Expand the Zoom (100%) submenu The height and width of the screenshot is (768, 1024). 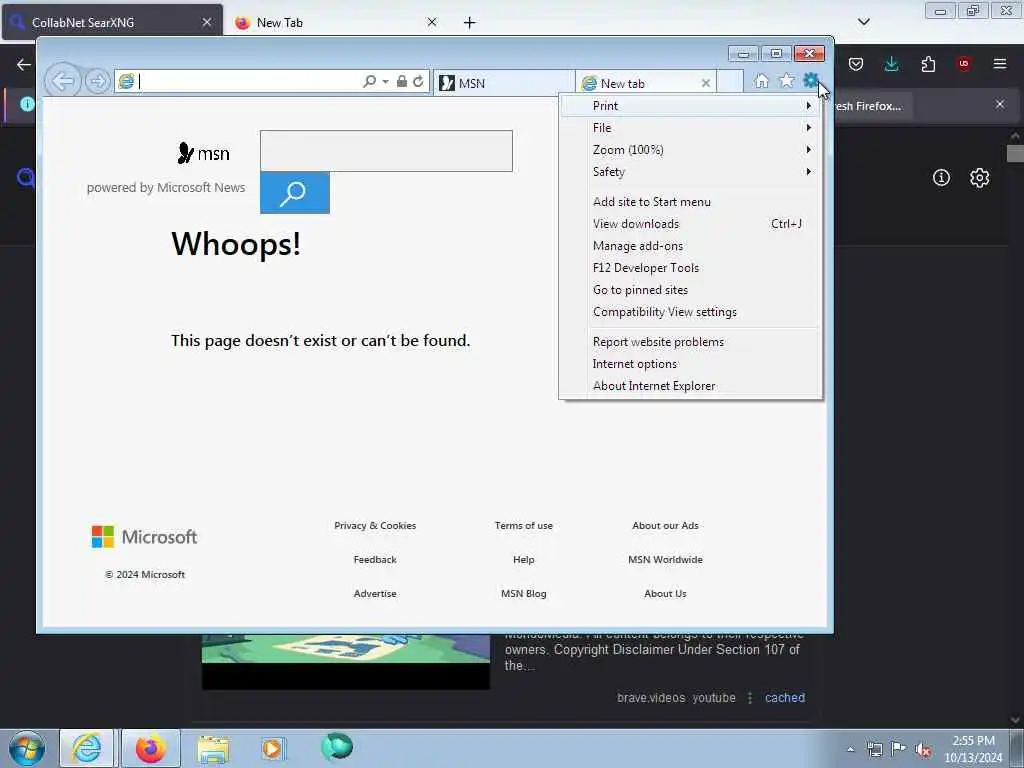tap(691, 150)
